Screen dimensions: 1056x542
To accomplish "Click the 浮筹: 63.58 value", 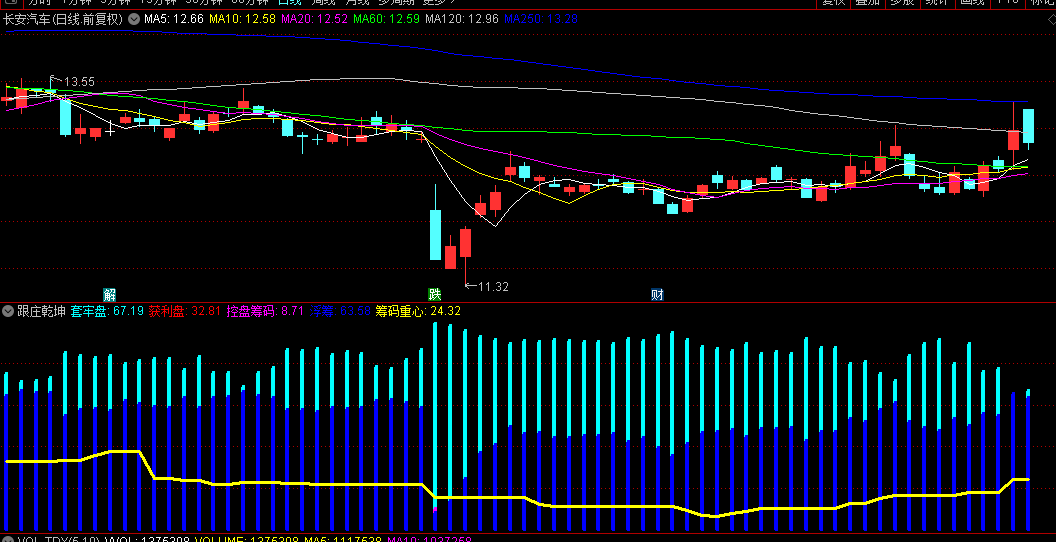I will [339, 311].
